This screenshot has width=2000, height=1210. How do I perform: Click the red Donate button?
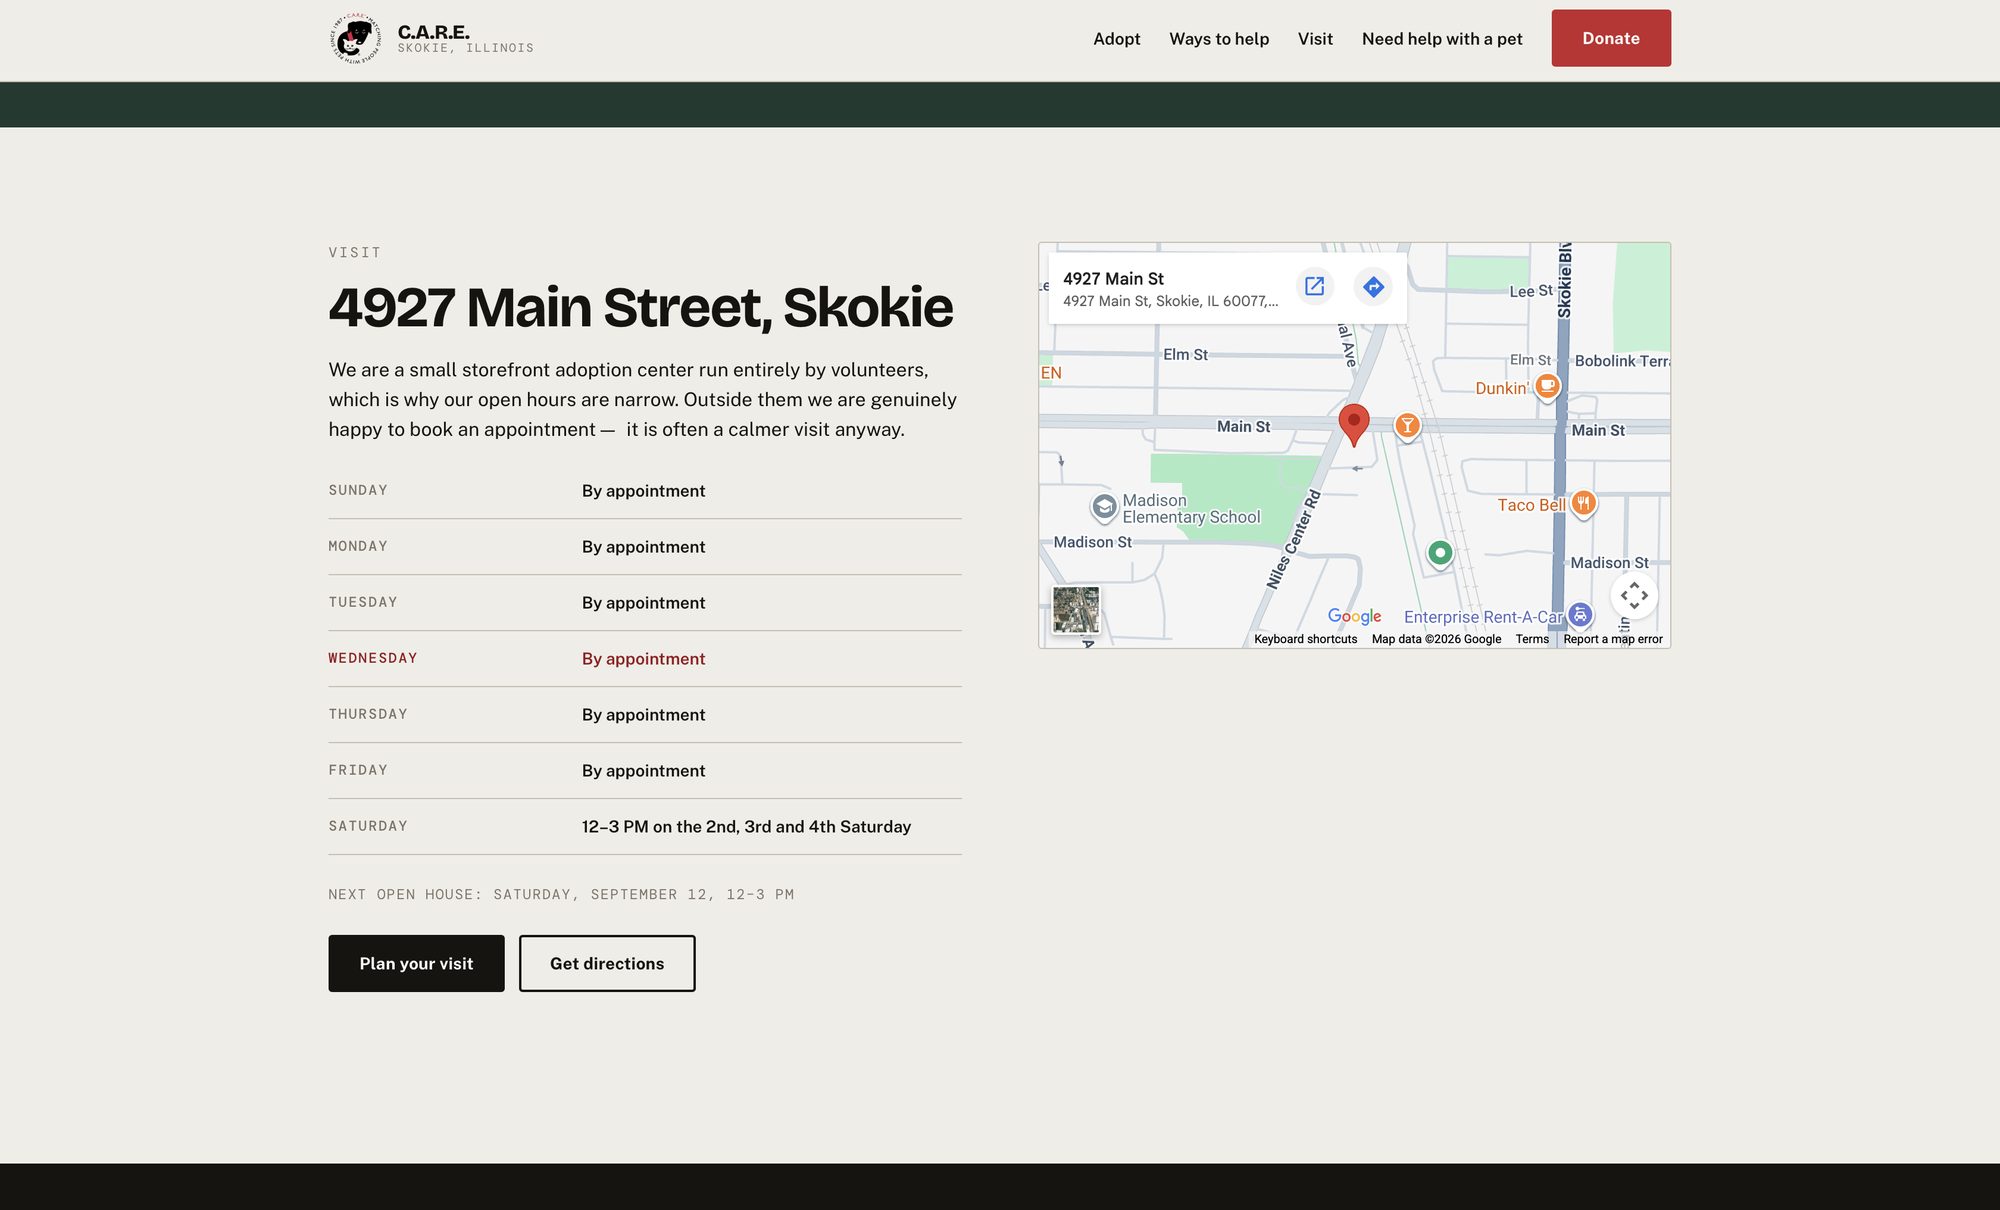click(1611, 38)
